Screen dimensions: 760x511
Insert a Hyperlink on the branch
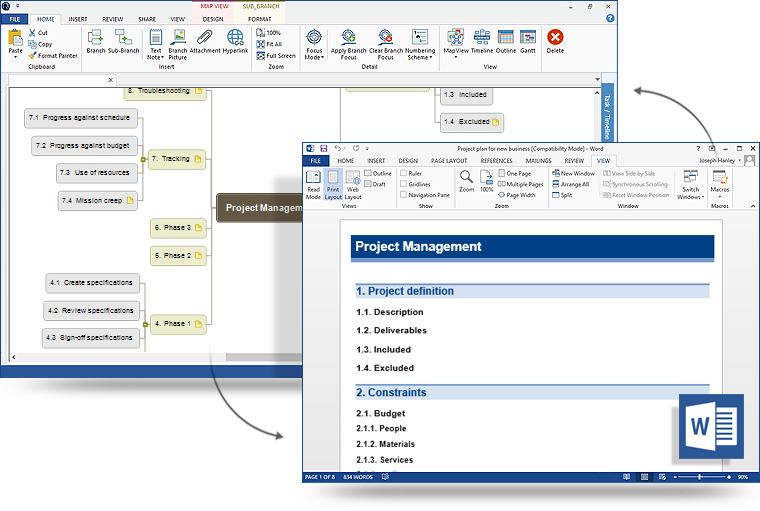235,41
